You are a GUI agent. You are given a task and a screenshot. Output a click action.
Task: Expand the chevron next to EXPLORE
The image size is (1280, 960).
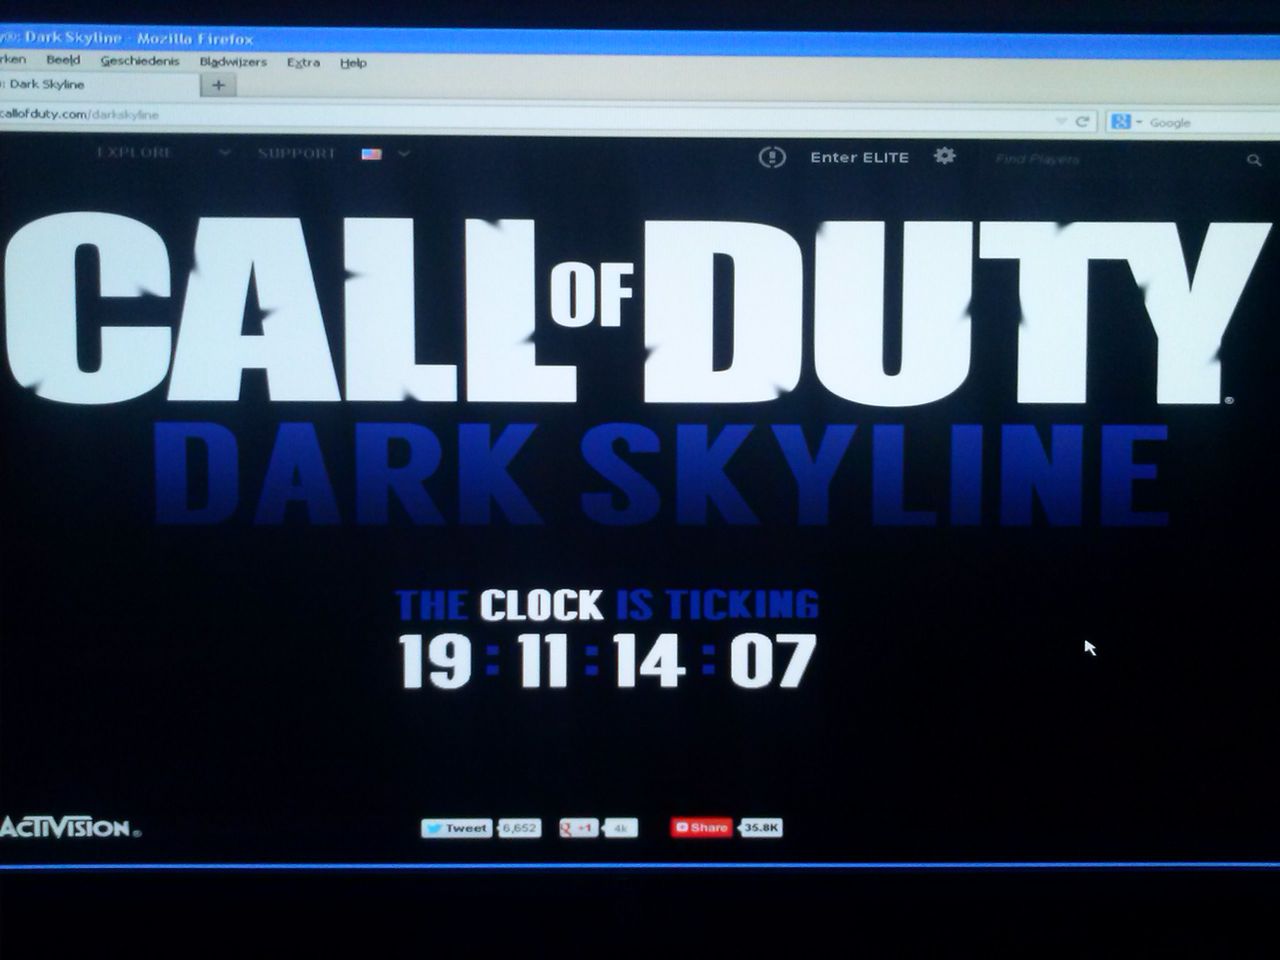click(225, 153)
